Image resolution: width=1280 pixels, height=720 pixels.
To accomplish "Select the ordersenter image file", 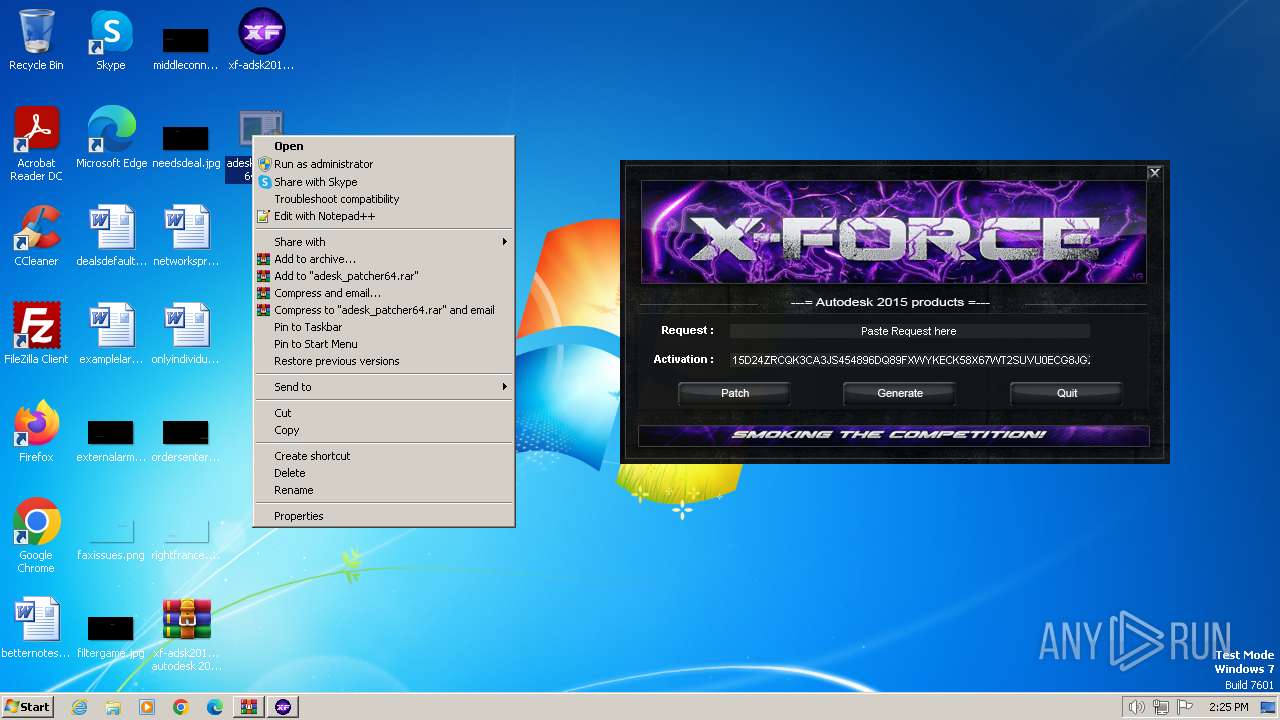I will 186,440.
